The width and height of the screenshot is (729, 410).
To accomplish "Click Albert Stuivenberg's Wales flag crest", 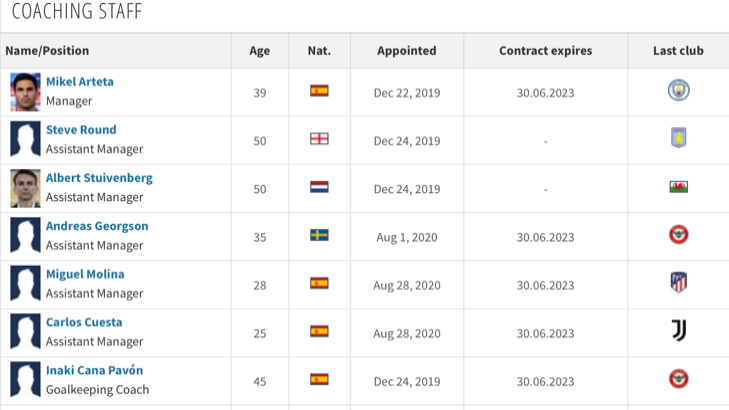I will 678,187.
